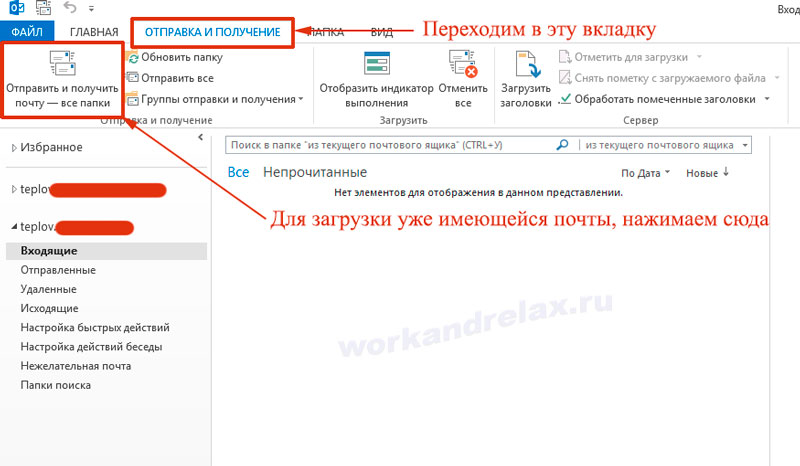Click the mailbox search input field
Viewport: 800px width, 466px height.
click(390, 145)
